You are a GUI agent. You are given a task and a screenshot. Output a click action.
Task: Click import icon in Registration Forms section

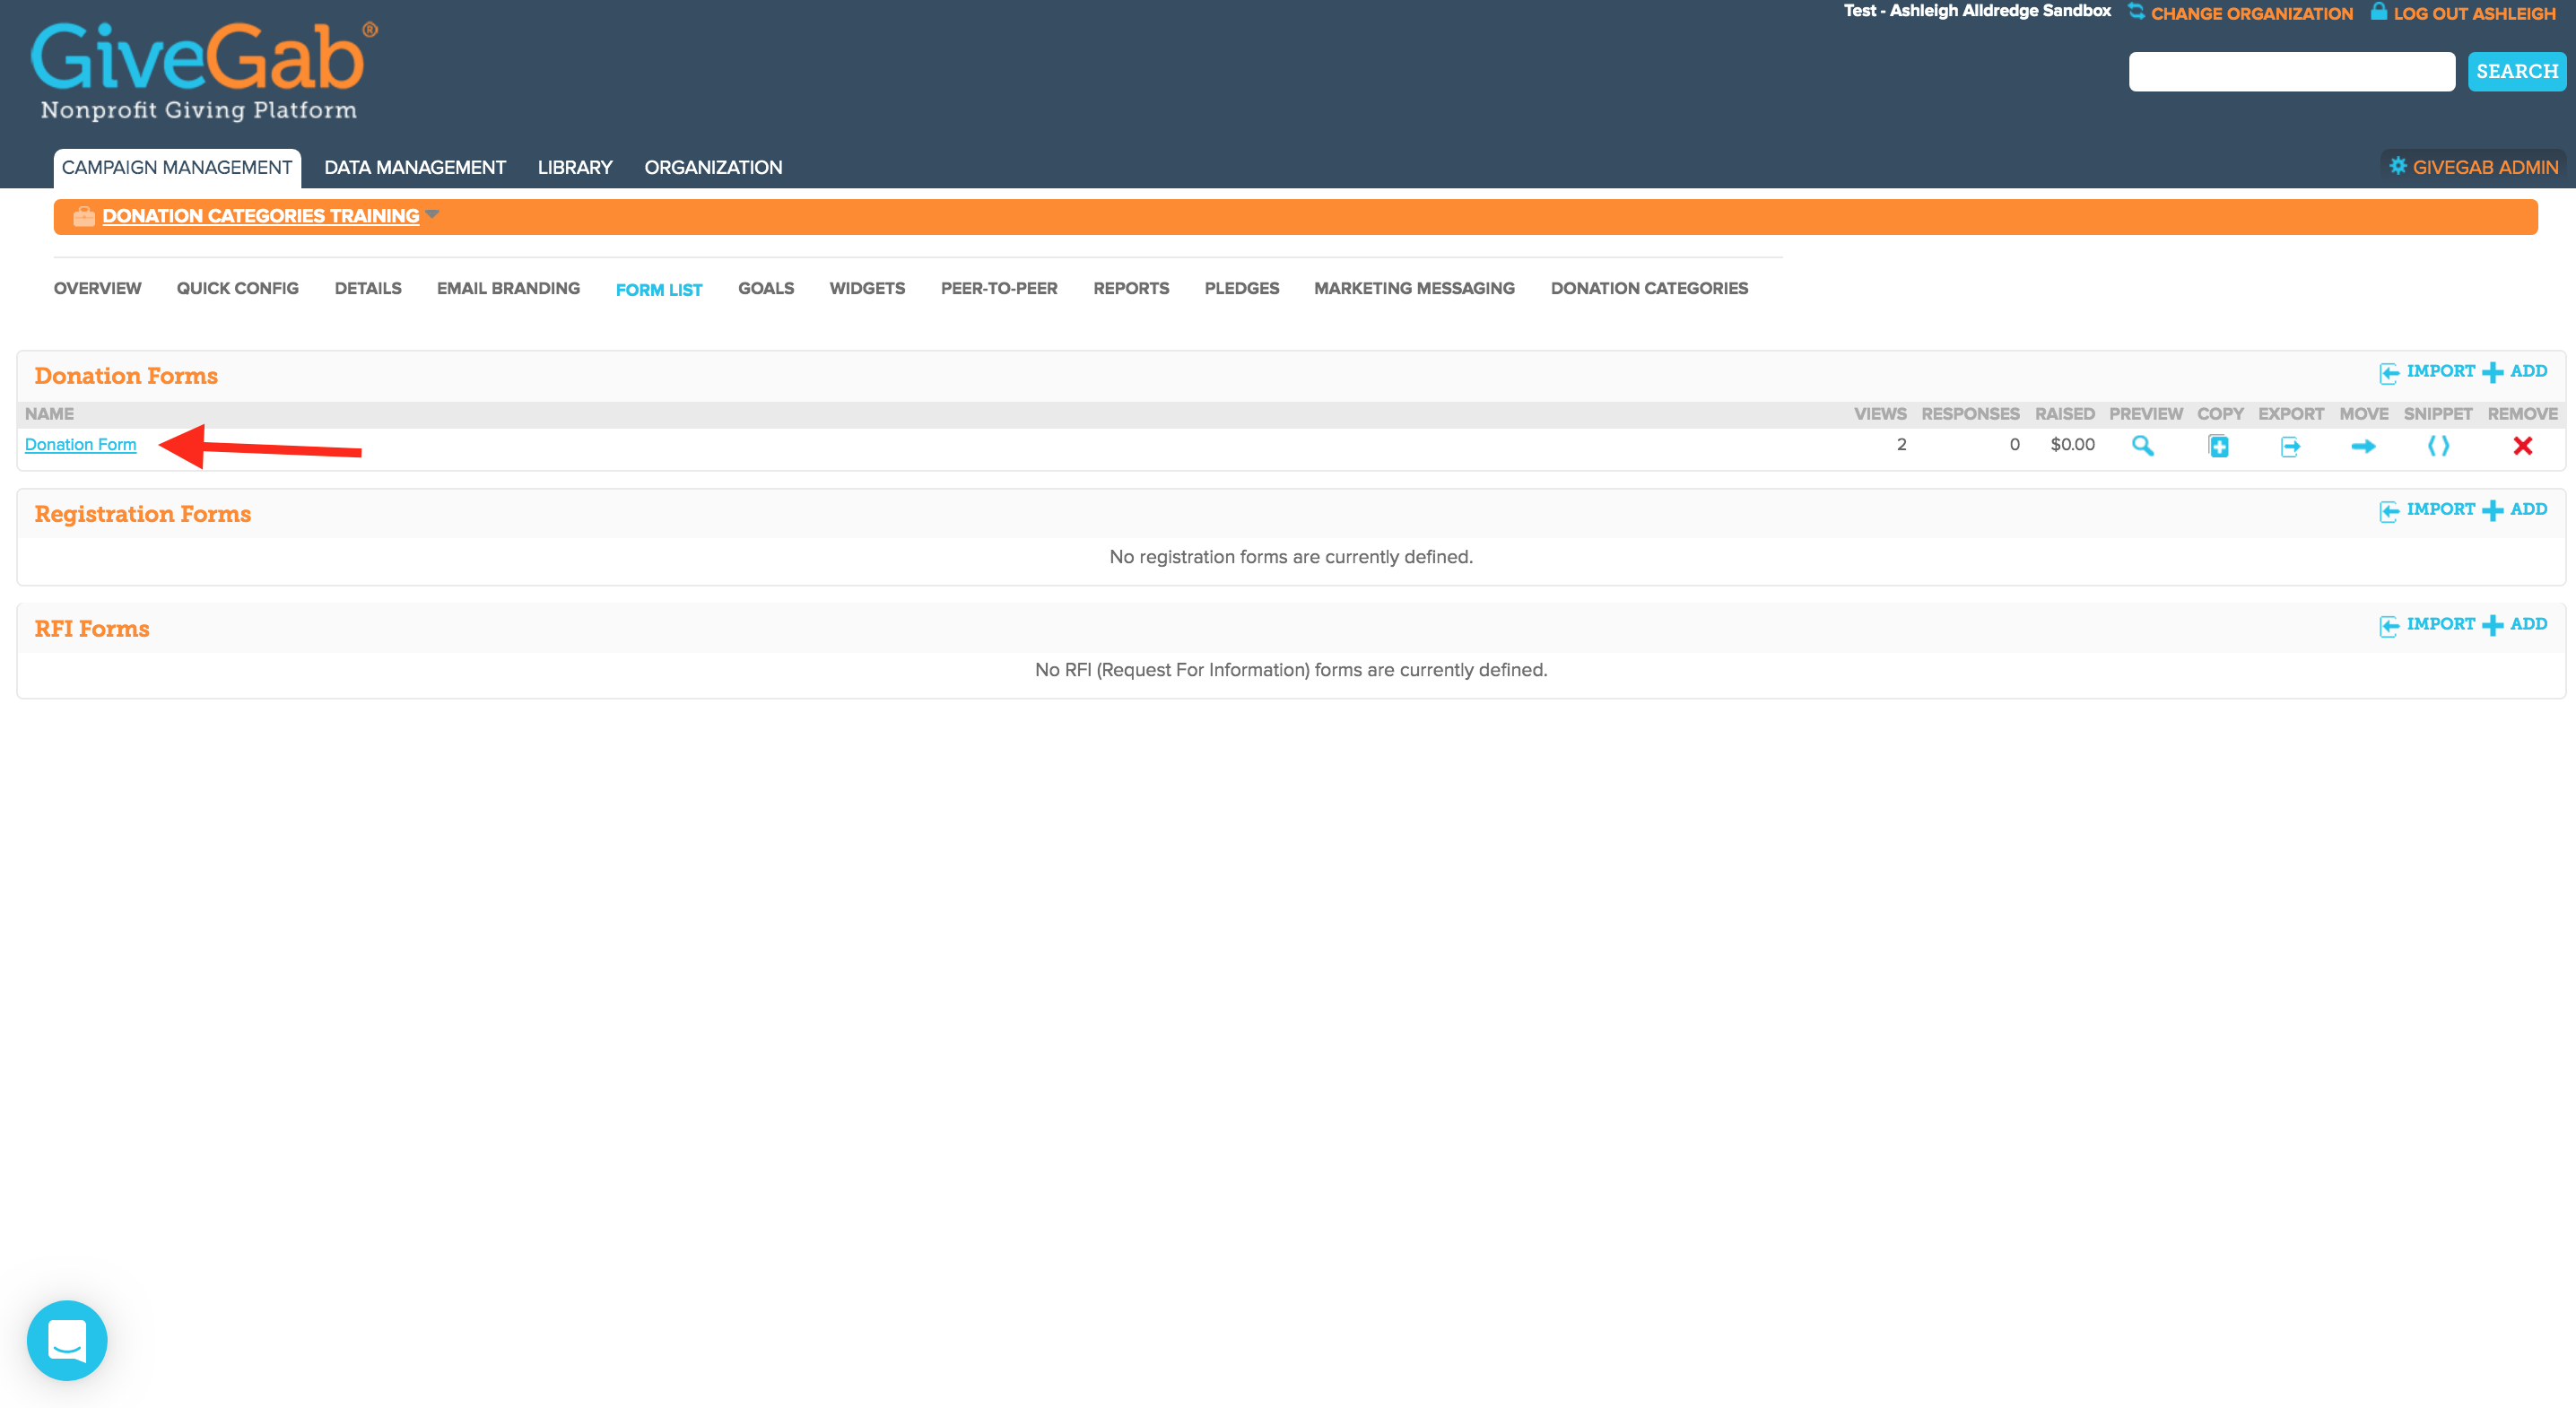[x=2389, y=511]
